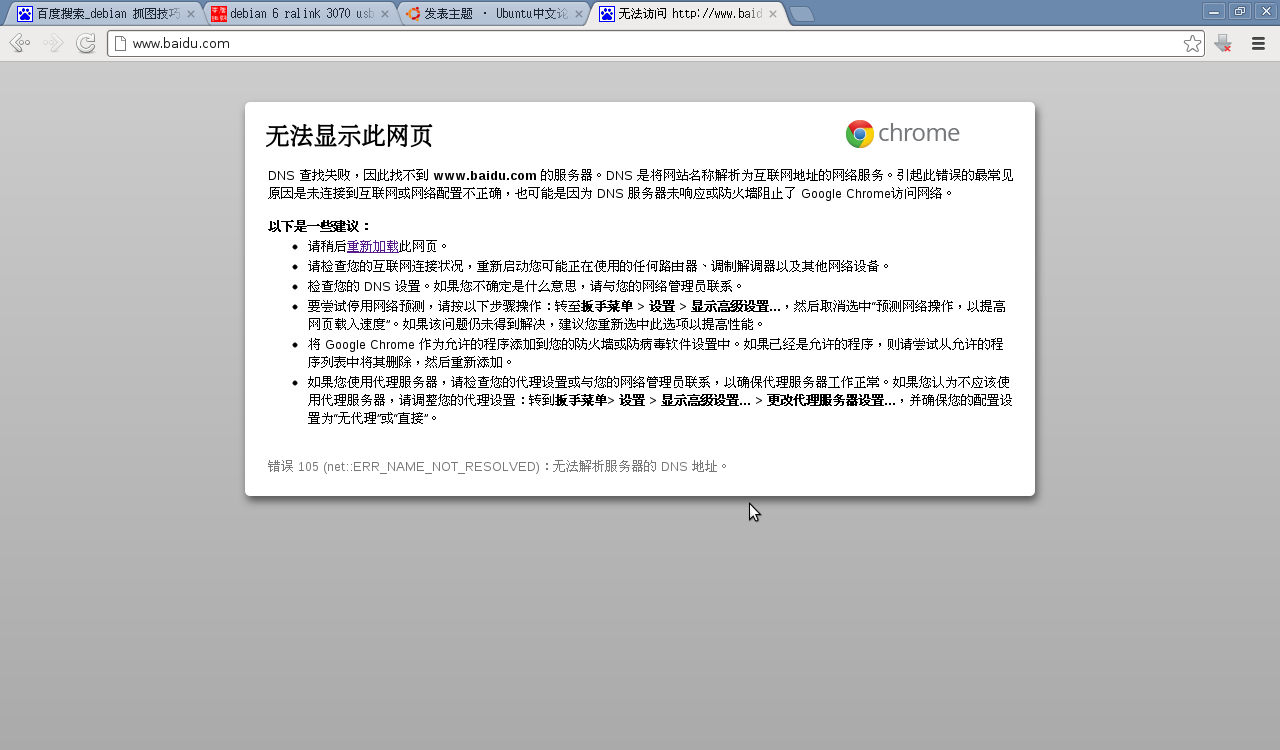Close the browser window
The image size is (1280, 750).
point(1264,11)
